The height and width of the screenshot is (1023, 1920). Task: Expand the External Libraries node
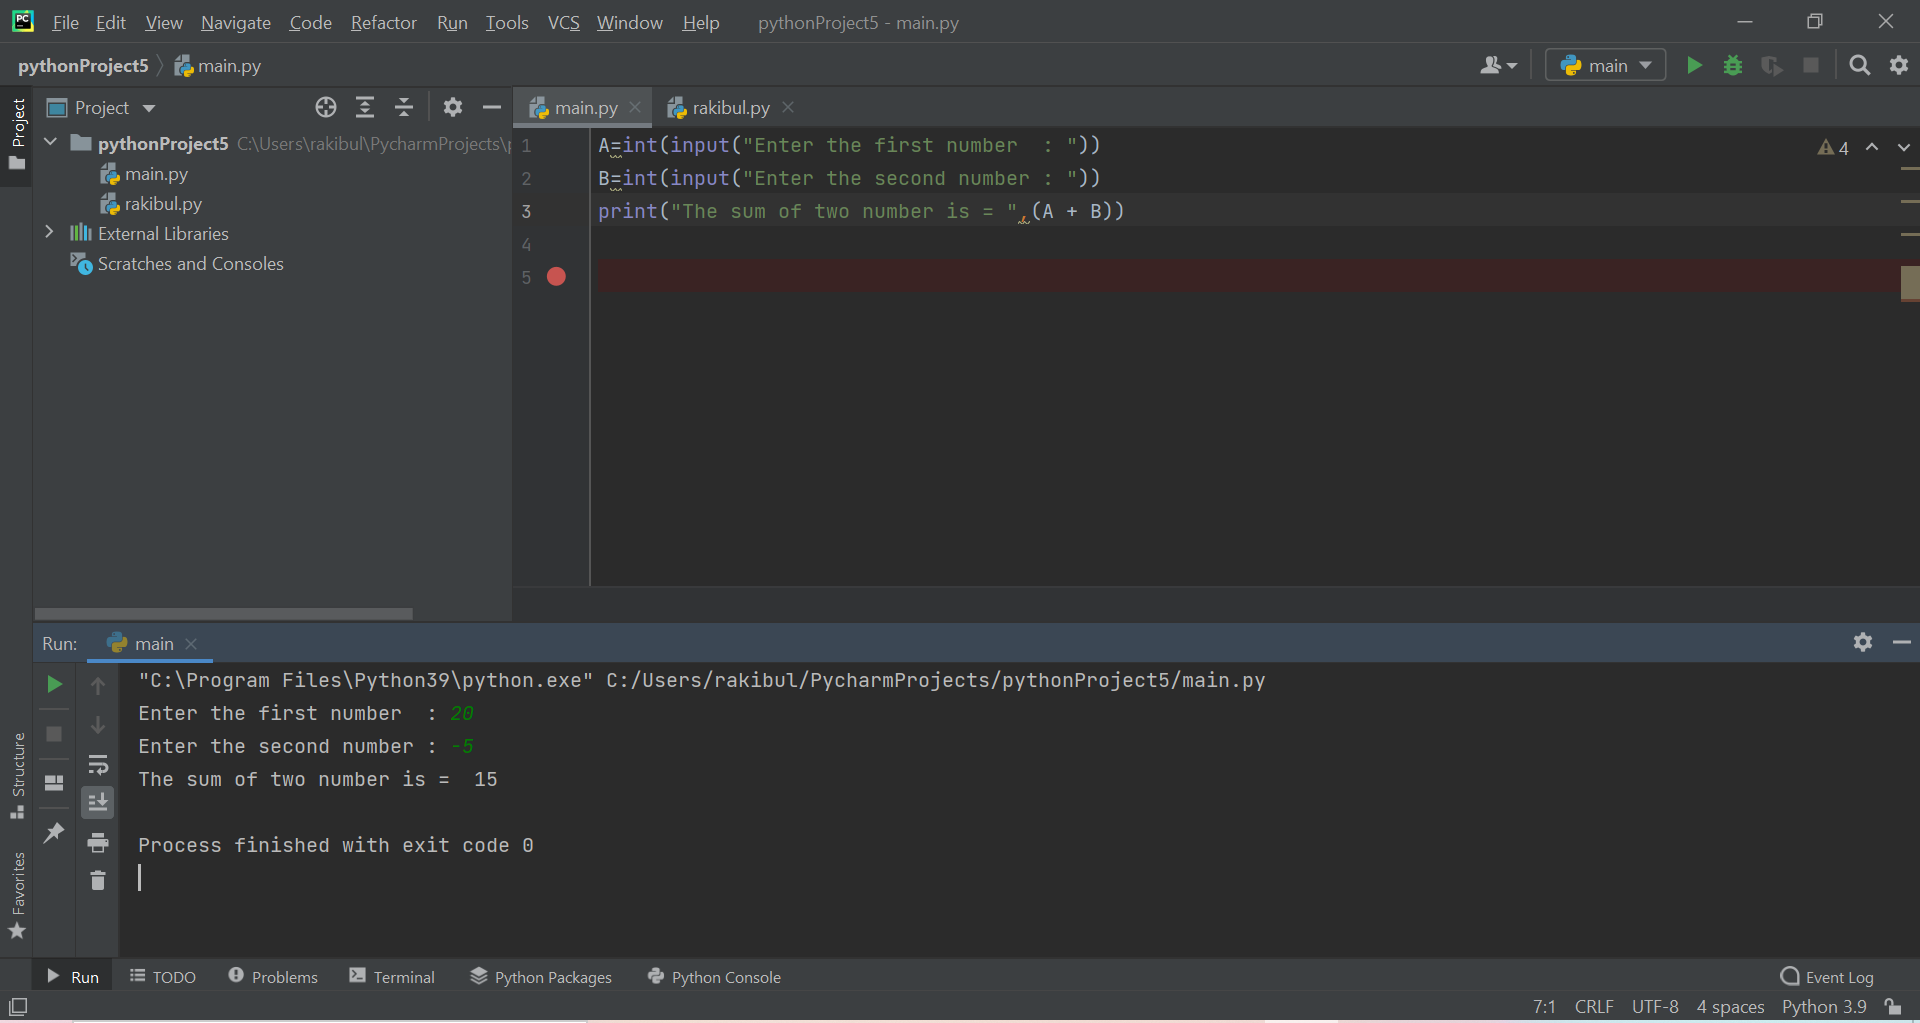(49, 232)
